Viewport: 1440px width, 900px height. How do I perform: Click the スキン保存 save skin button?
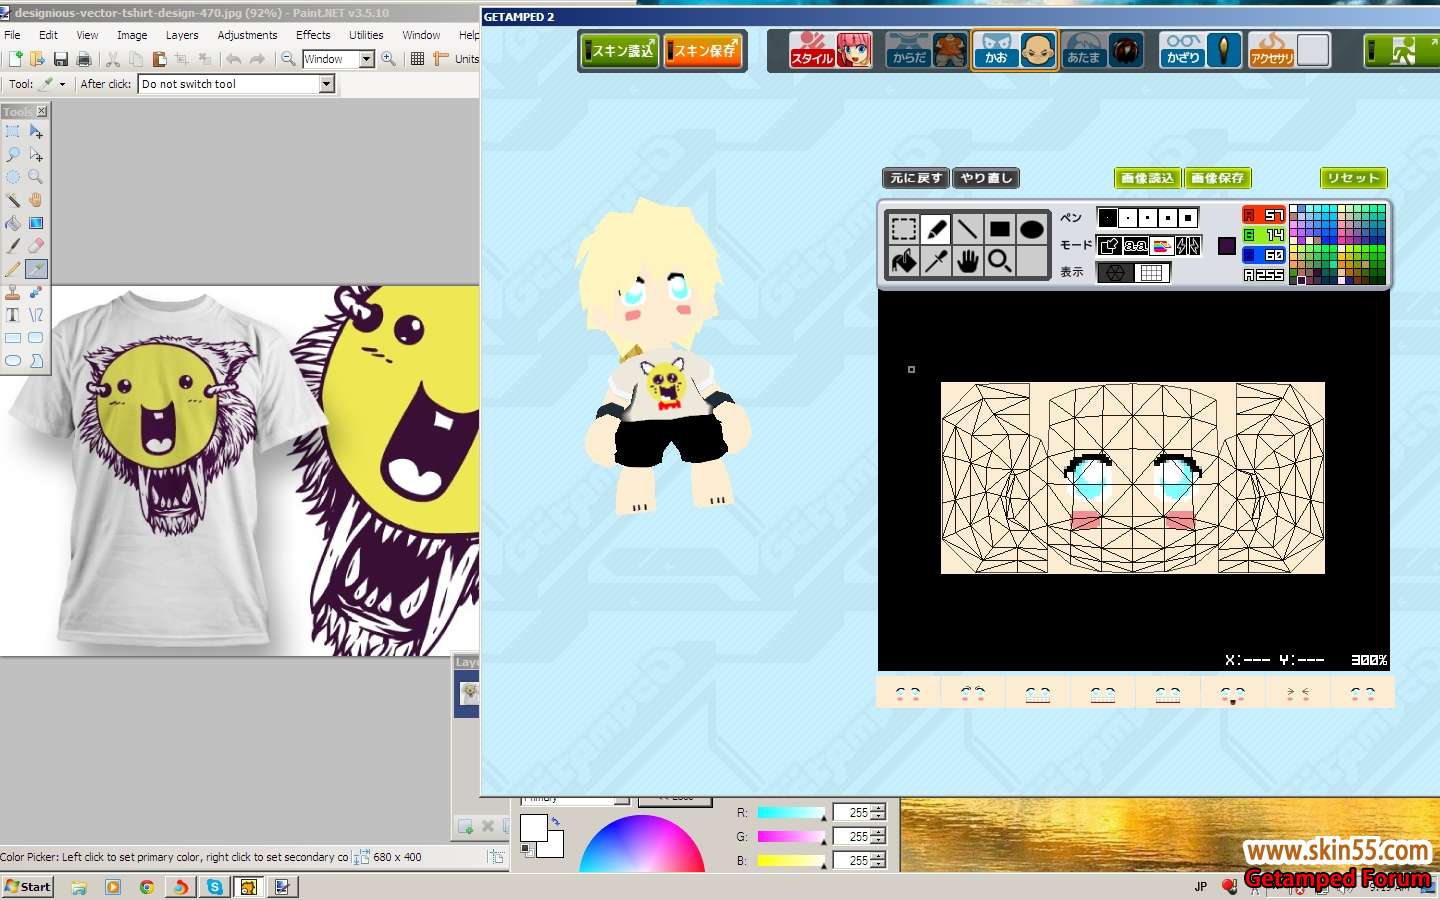click(705, 50)
